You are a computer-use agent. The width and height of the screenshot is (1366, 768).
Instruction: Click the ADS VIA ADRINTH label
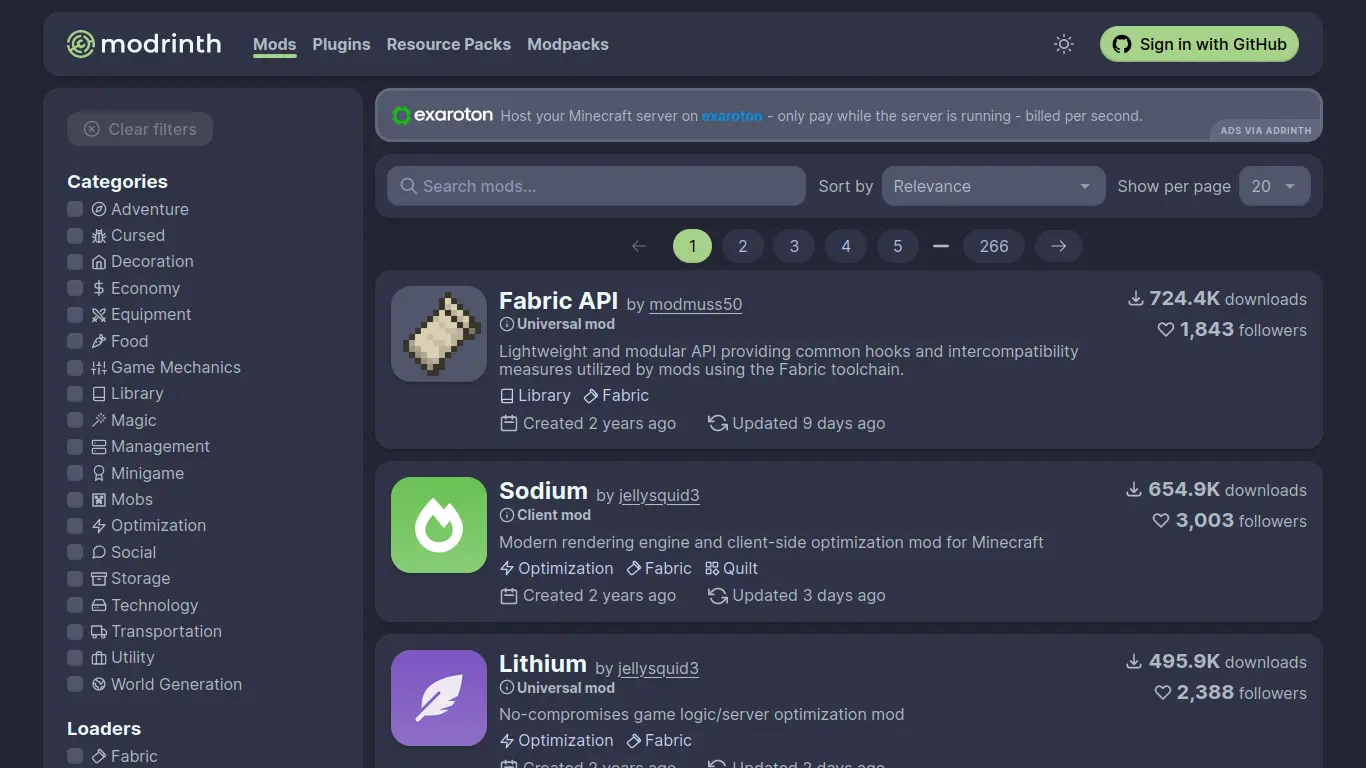pyautogui.click(x=1266, y=131)
